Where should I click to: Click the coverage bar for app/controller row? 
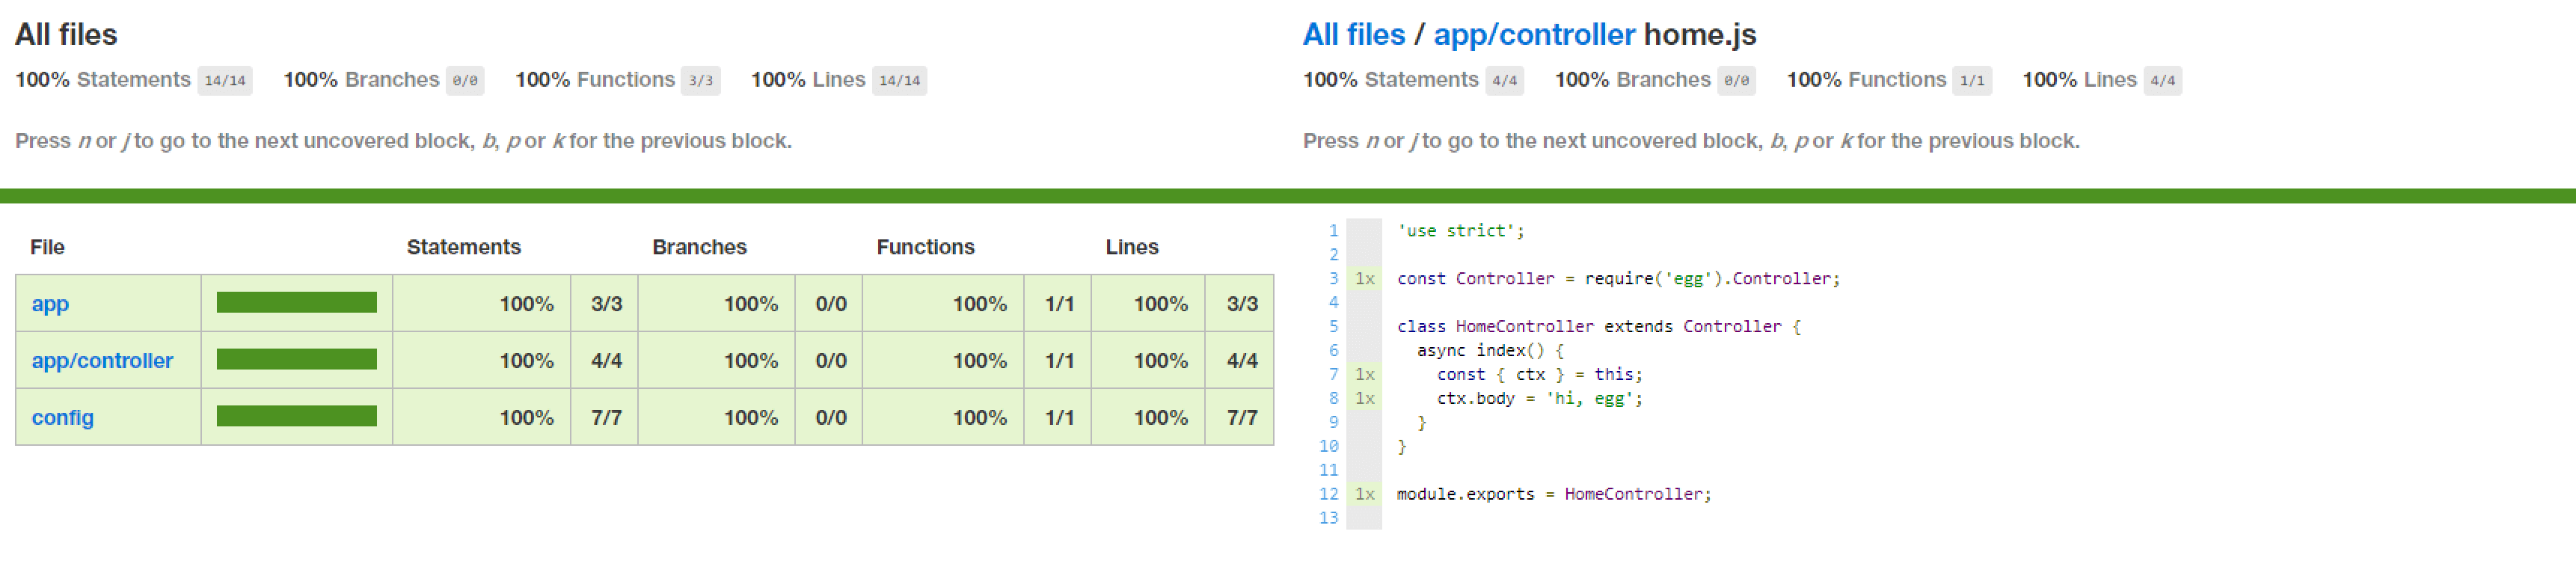[297, 360]
